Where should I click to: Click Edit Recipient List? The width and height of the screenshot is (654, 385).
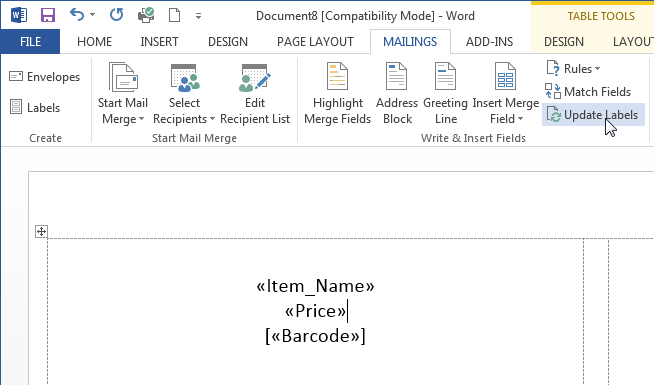click(x=255, y=94)
